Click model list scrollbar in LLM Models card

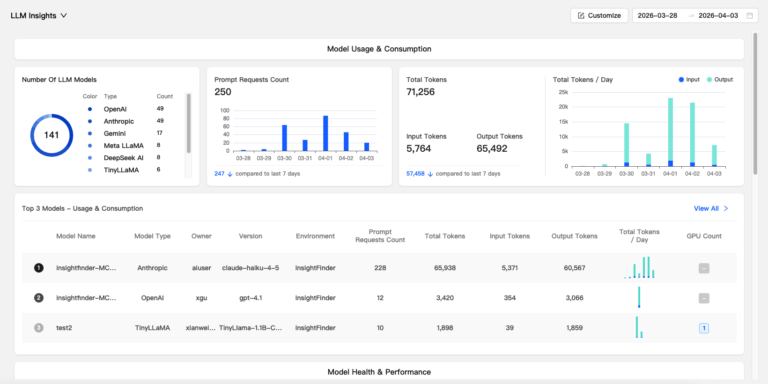coord(189,123)
